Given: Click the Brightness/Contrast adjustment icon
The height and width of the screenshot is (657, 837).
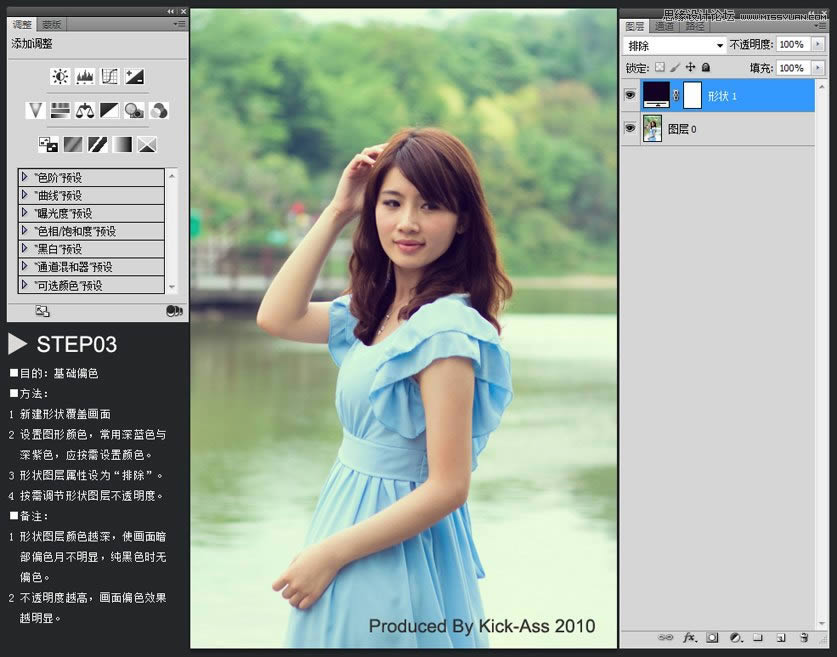Looking at the screenshot, I should [60, 76].
